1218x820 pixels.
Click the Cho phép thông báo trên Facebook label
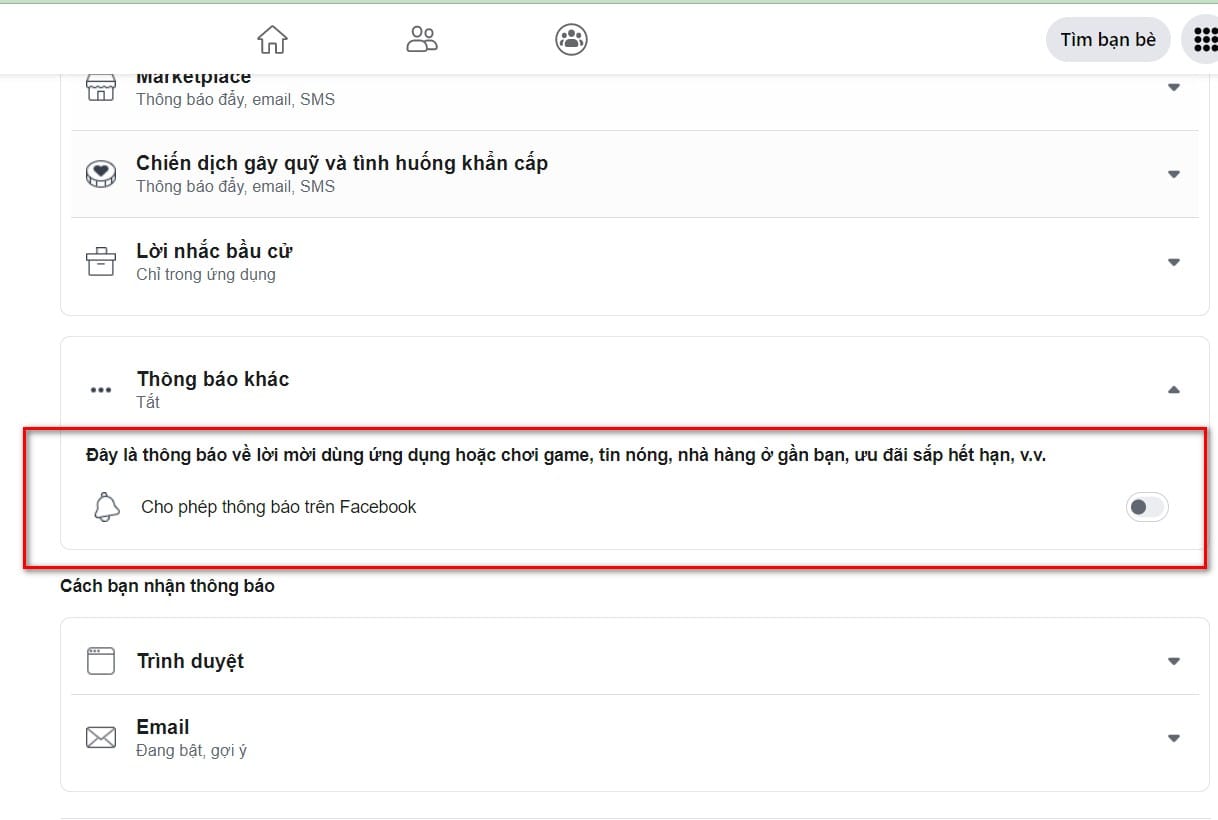(x=279, y=507)
